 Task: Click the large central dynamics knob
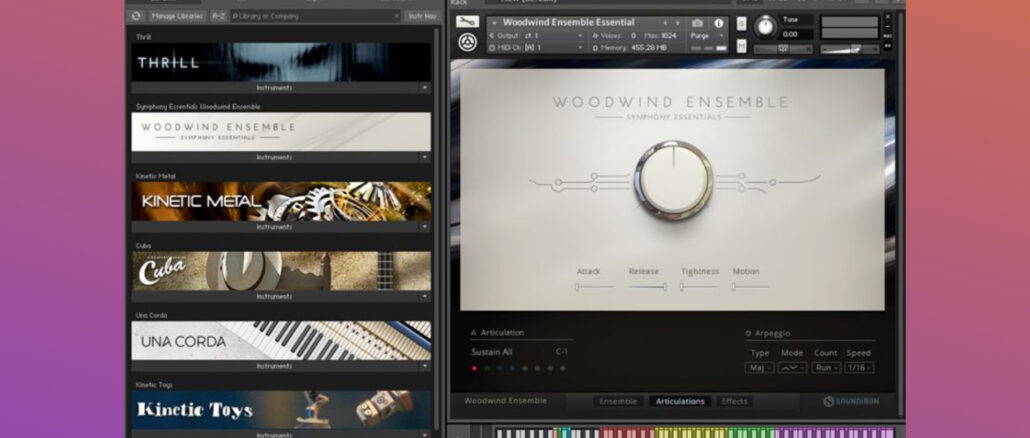click(673, 180)
